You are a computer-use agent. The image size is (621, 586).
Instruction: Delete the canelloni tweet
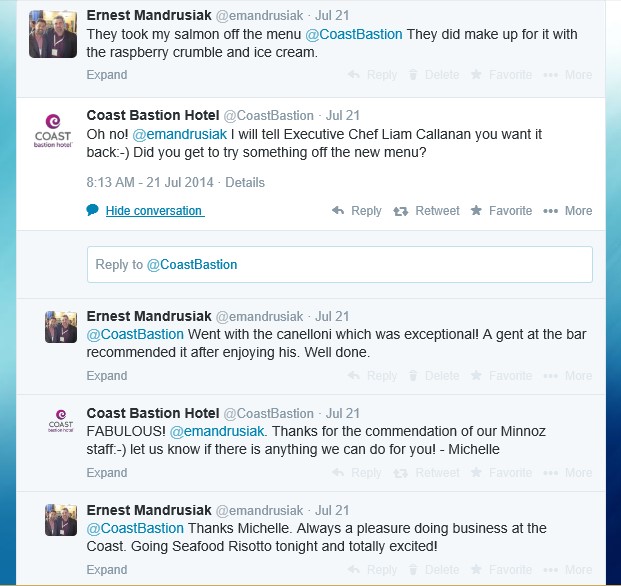pyautogui.click(x=434, y=375)
